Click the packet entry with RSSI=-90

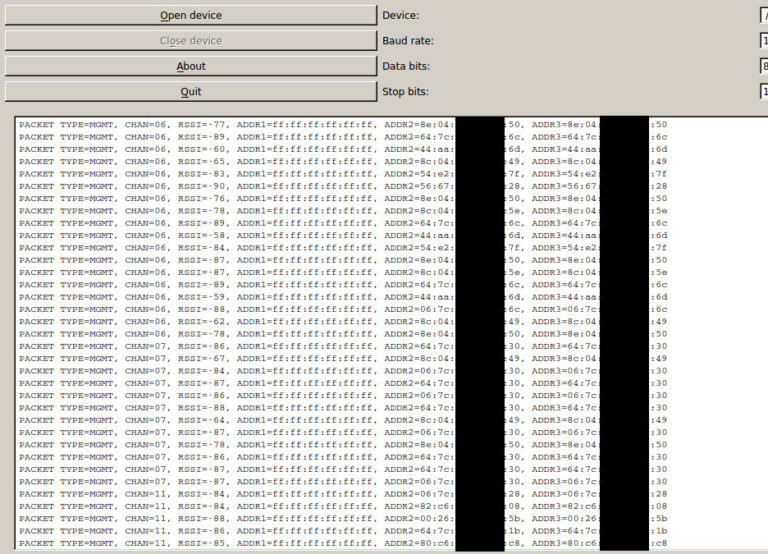pyautogui.click(x=200, y=186)
